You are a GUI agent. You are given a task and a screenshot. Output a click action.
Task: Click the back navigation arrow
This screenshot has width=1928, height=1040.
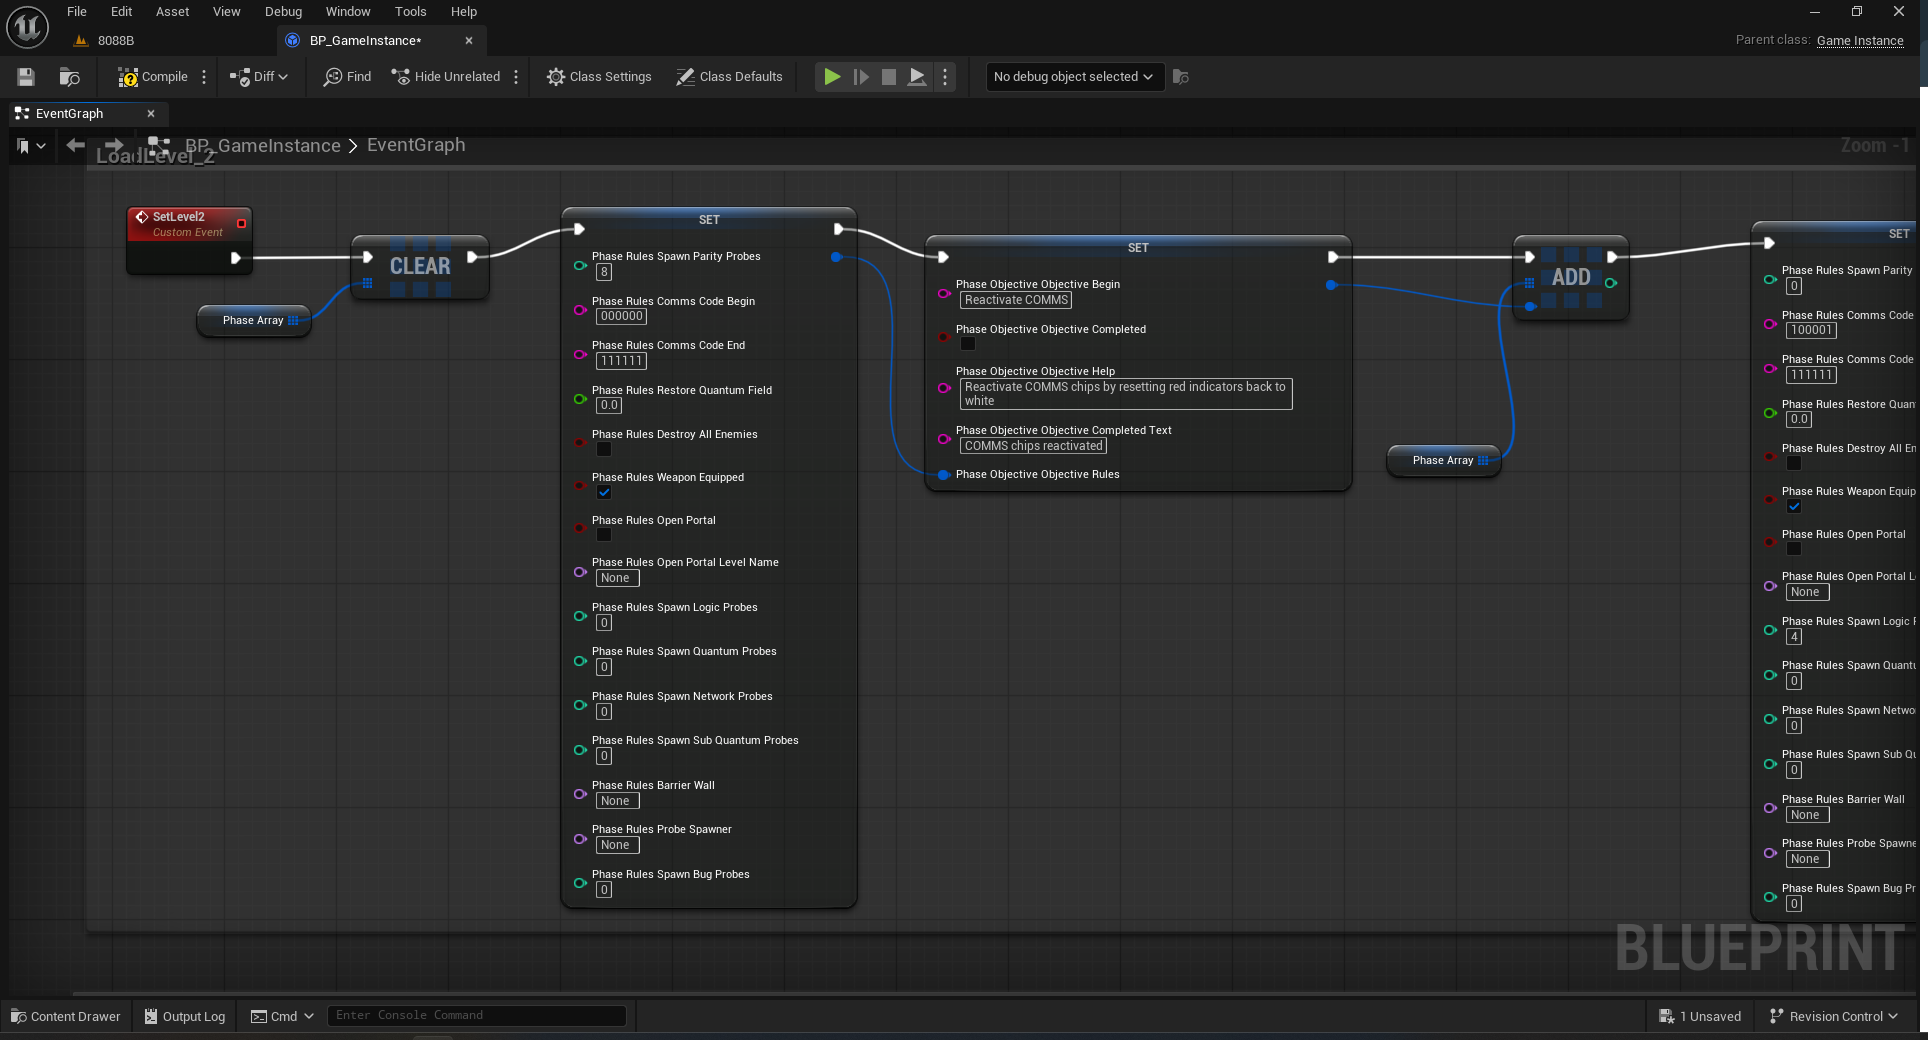tap(75, 146)
